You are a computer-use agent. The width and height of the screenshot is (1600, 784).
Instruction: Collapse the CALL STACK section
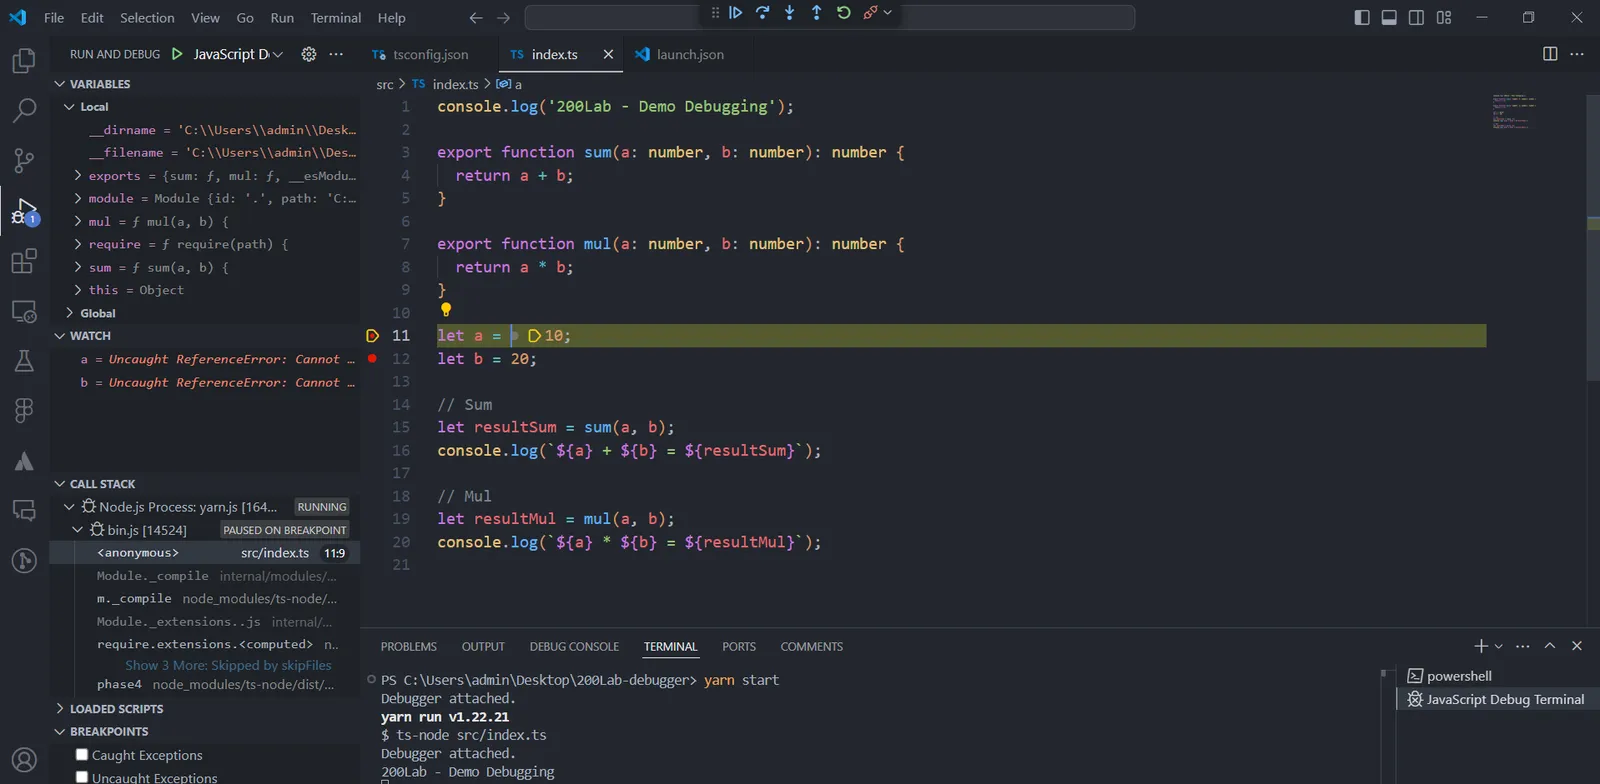pos(60,484)
